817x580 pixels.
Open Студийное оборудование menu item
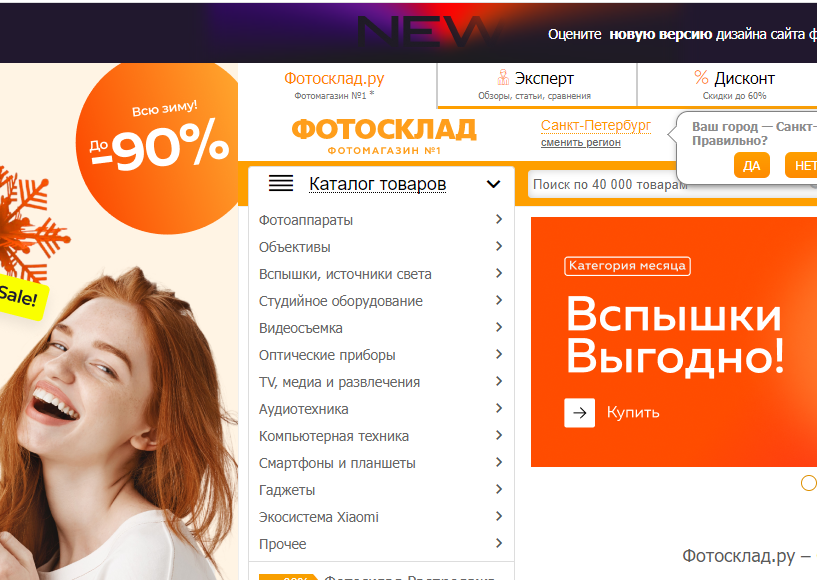coord(341,301)
